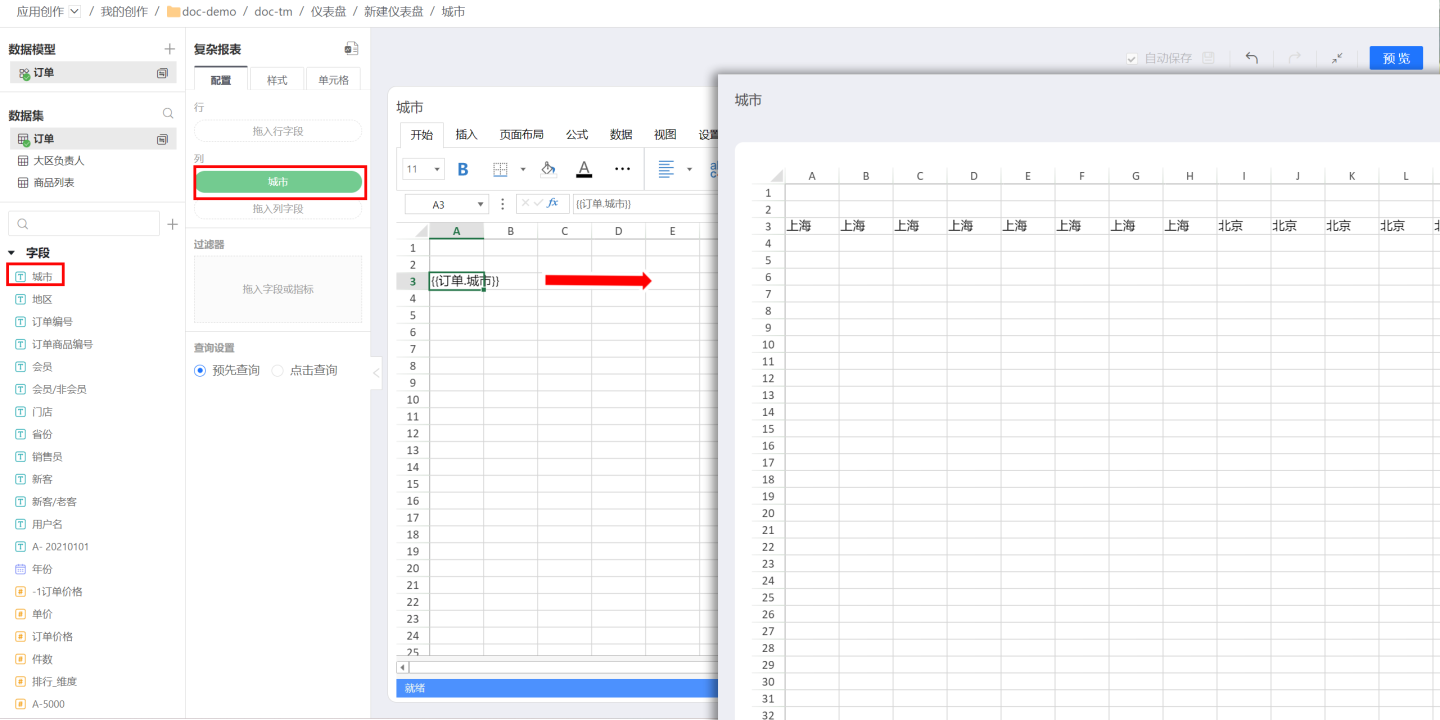Click the collapse fullscreen arrows icon
Screen dimensions: 1440x720
coord(1337,58)
